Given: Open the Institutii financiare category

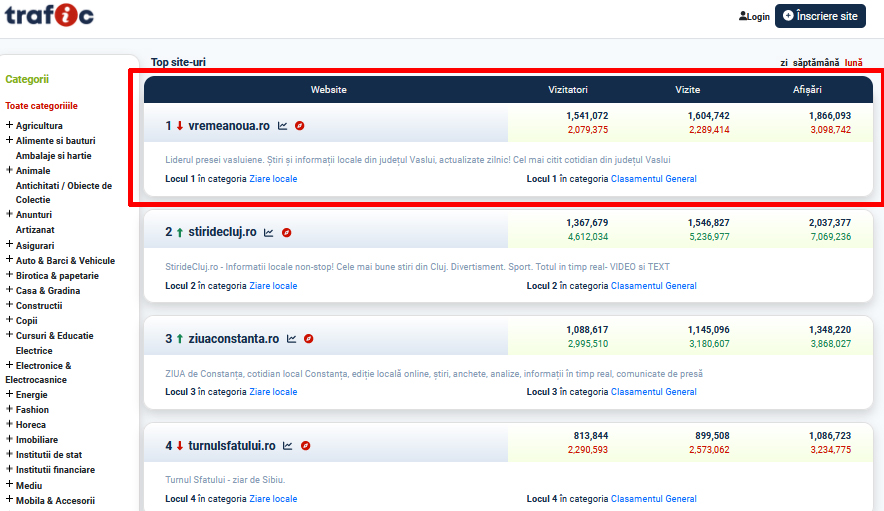Looking at the screenshot, I should 55,470.
